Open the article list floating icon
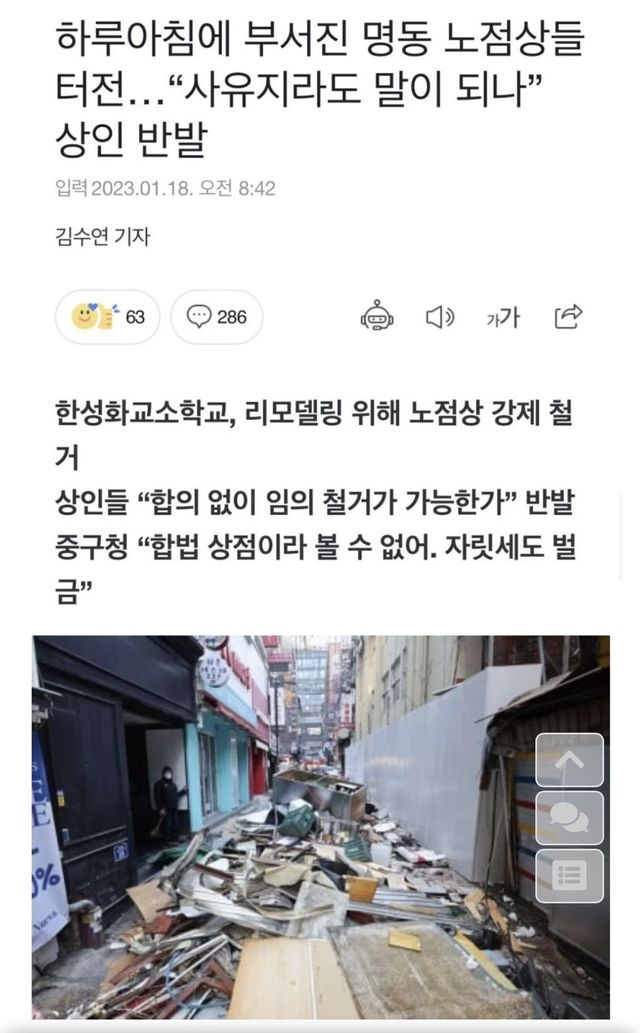The width and height of the screenshot is (640, 1033). point(569,876)
